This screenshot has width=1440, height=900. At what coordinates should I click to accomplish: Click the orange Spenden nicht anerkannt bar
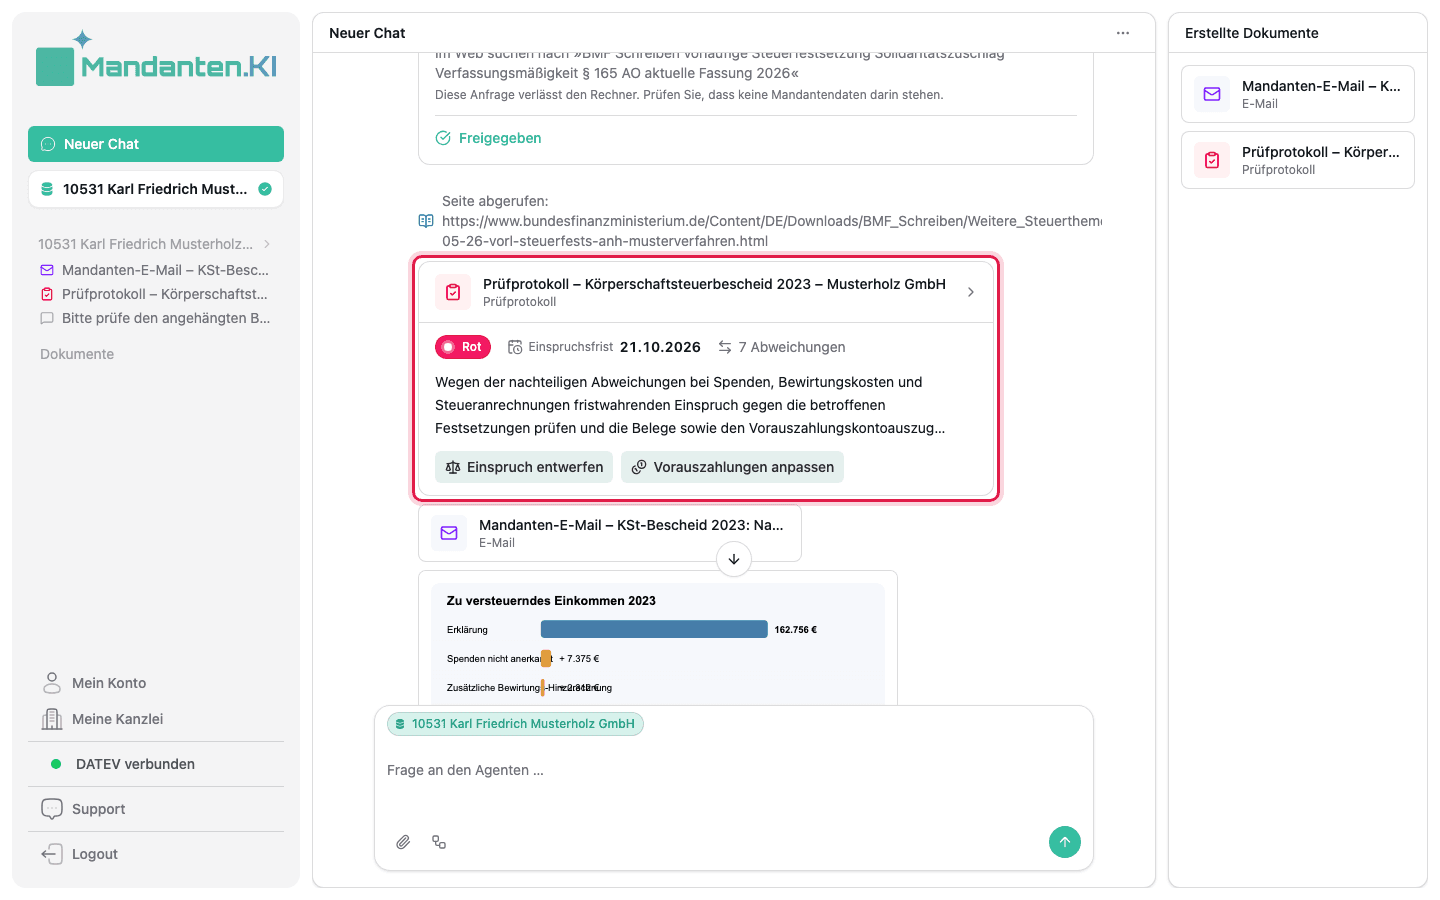(x=546, y=658)
